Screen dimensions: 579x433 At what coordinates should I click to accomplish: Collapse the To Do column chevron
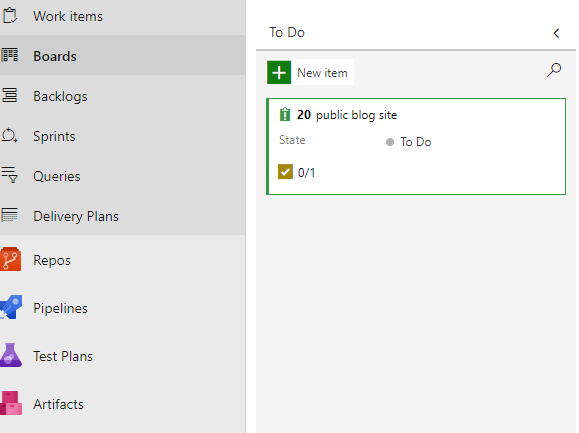(x=556, y=33)
